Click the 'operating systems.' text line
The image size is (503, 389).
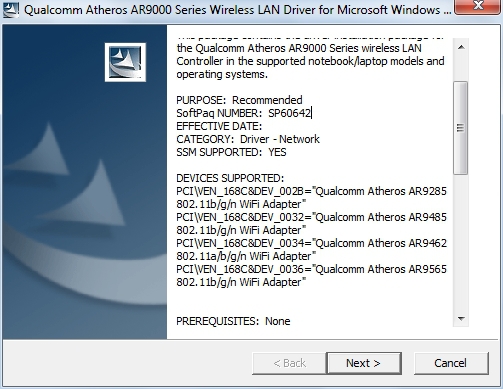coord(222,74)
